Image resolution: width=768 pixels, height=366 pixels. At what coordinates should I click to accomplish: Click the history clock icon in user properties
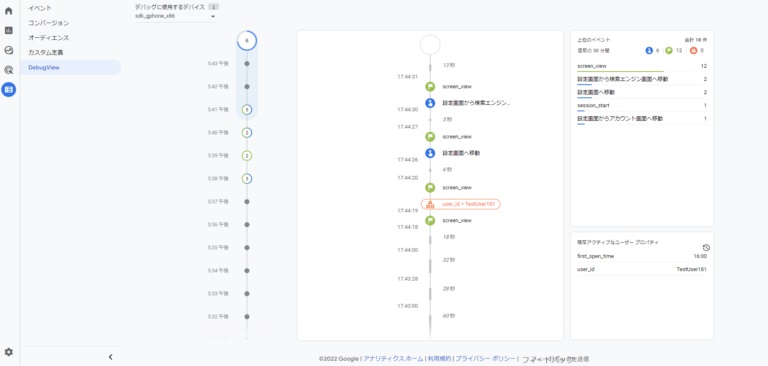706,248
